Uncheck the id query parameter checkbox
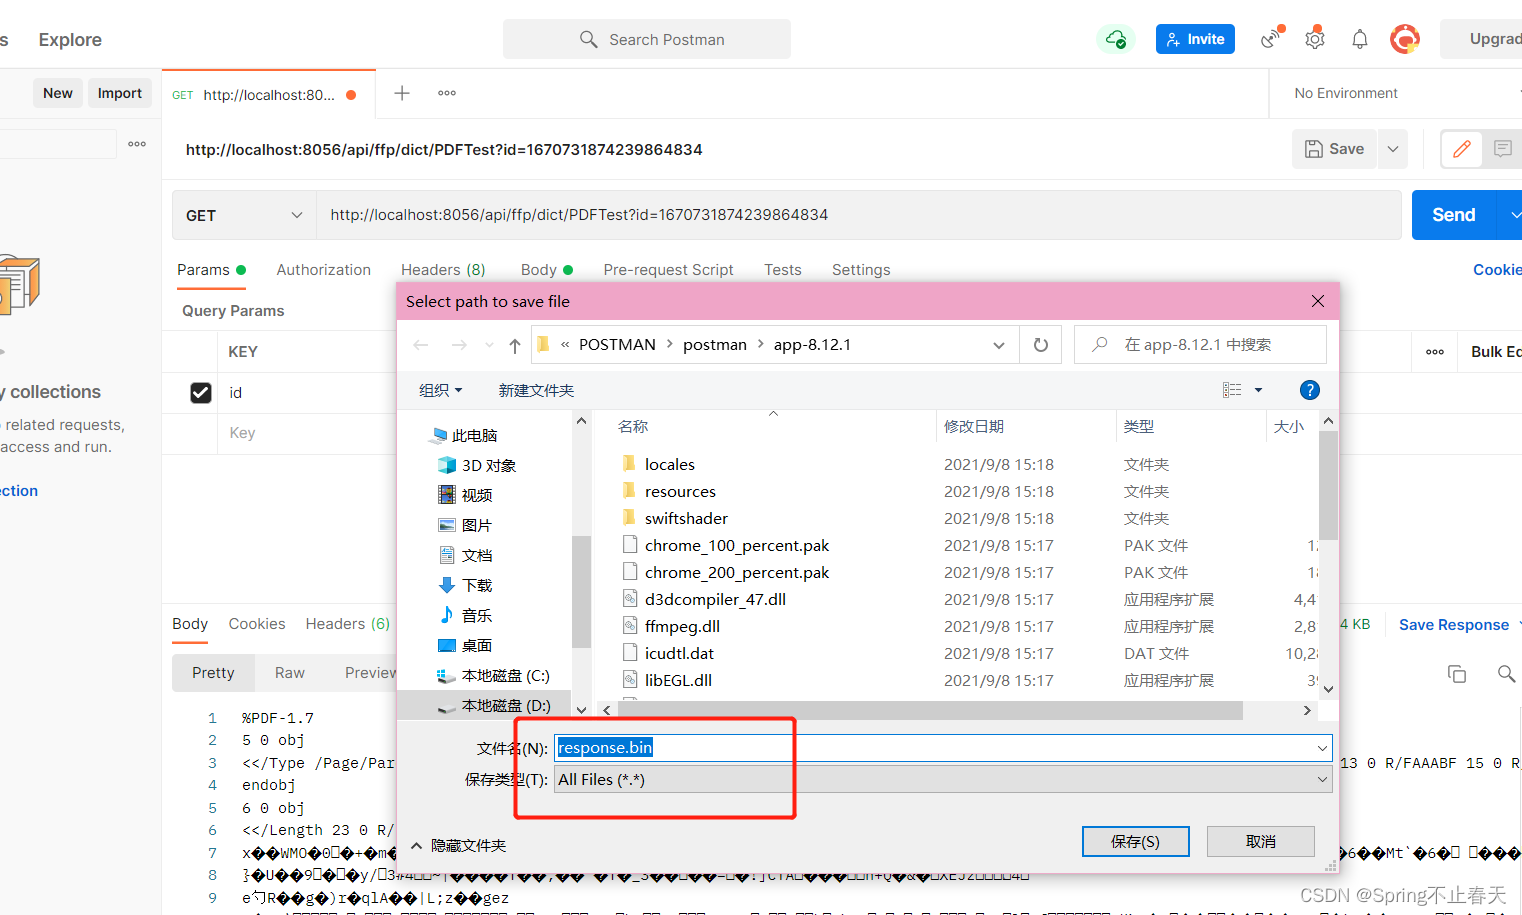Screen dimensions: 1522x915 tap(201, 393)
